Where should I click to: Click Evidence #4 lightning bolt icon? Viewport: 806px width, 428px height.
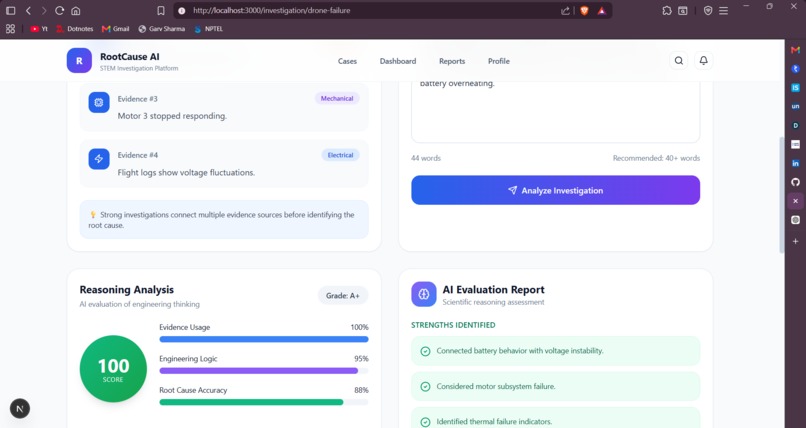99,159
